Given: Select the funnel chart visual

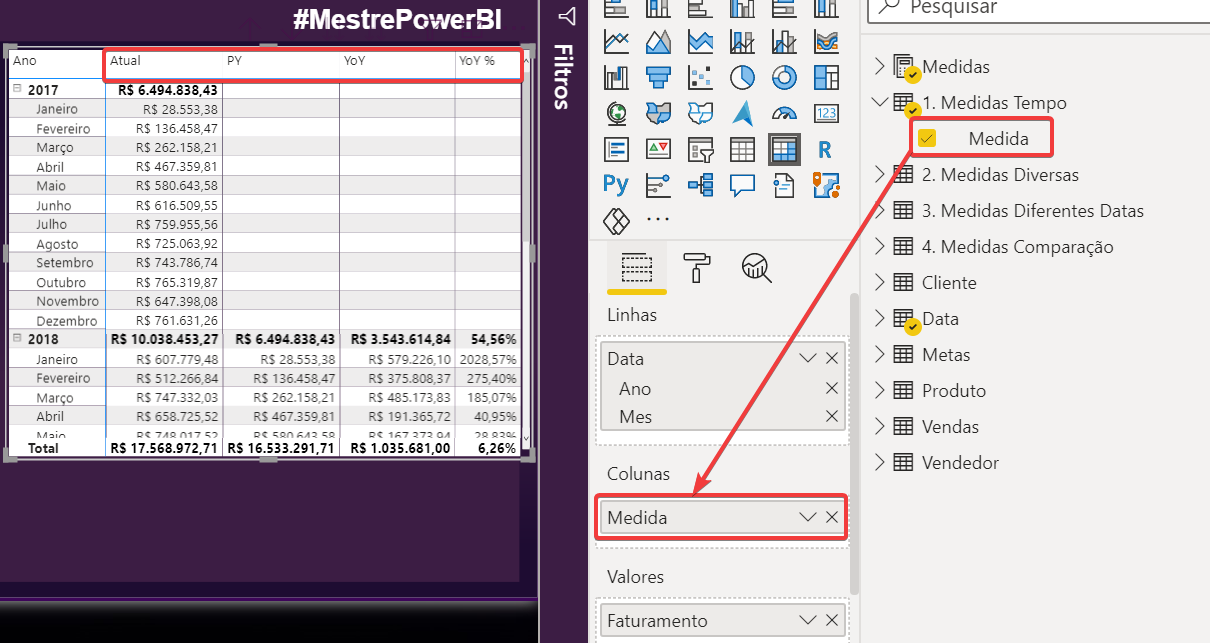Looking at the screenshot, I should coord(658,76).
